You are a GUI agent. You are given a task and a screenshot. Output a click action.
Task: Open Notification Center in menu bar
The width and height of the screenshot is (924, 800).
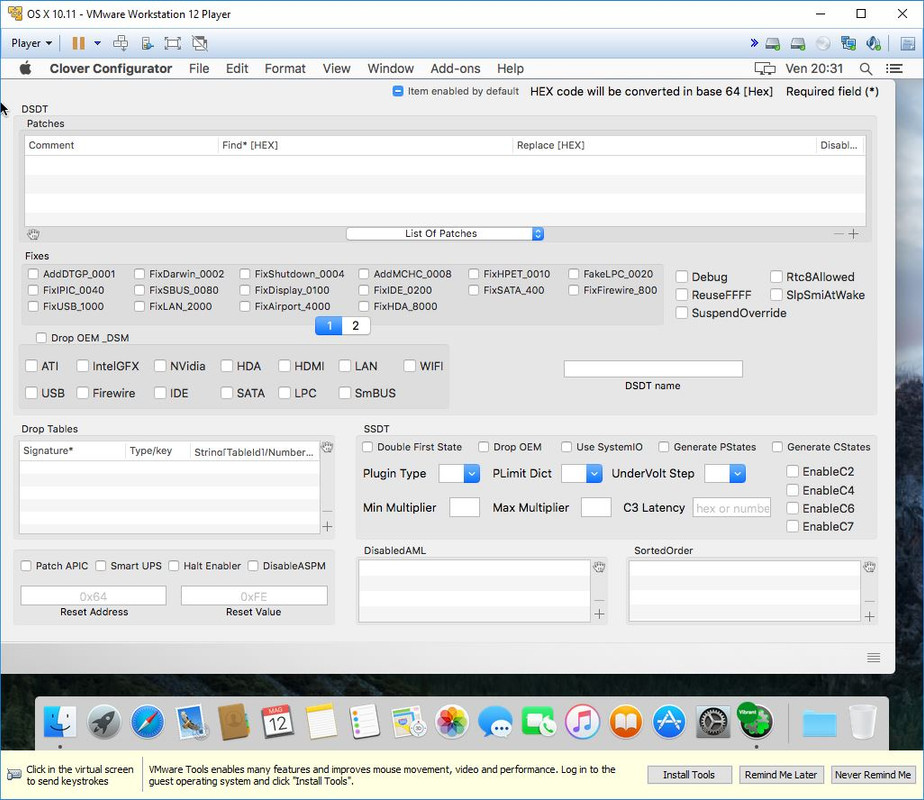[895, 69]
